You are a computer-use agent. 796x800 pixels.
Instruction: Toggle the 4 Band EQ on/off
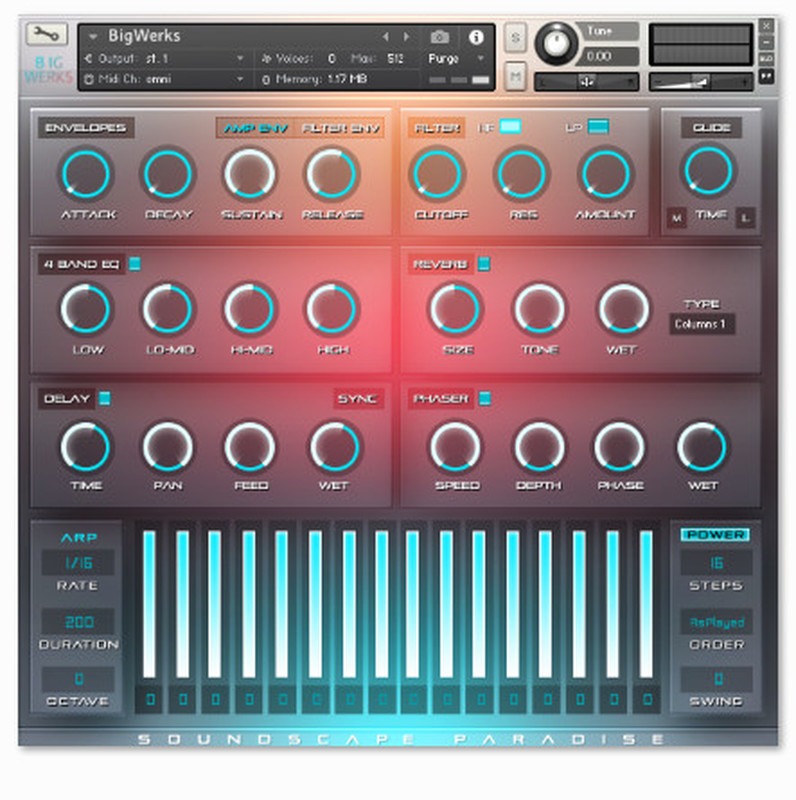pyautogui.click(x=135, y=264)
